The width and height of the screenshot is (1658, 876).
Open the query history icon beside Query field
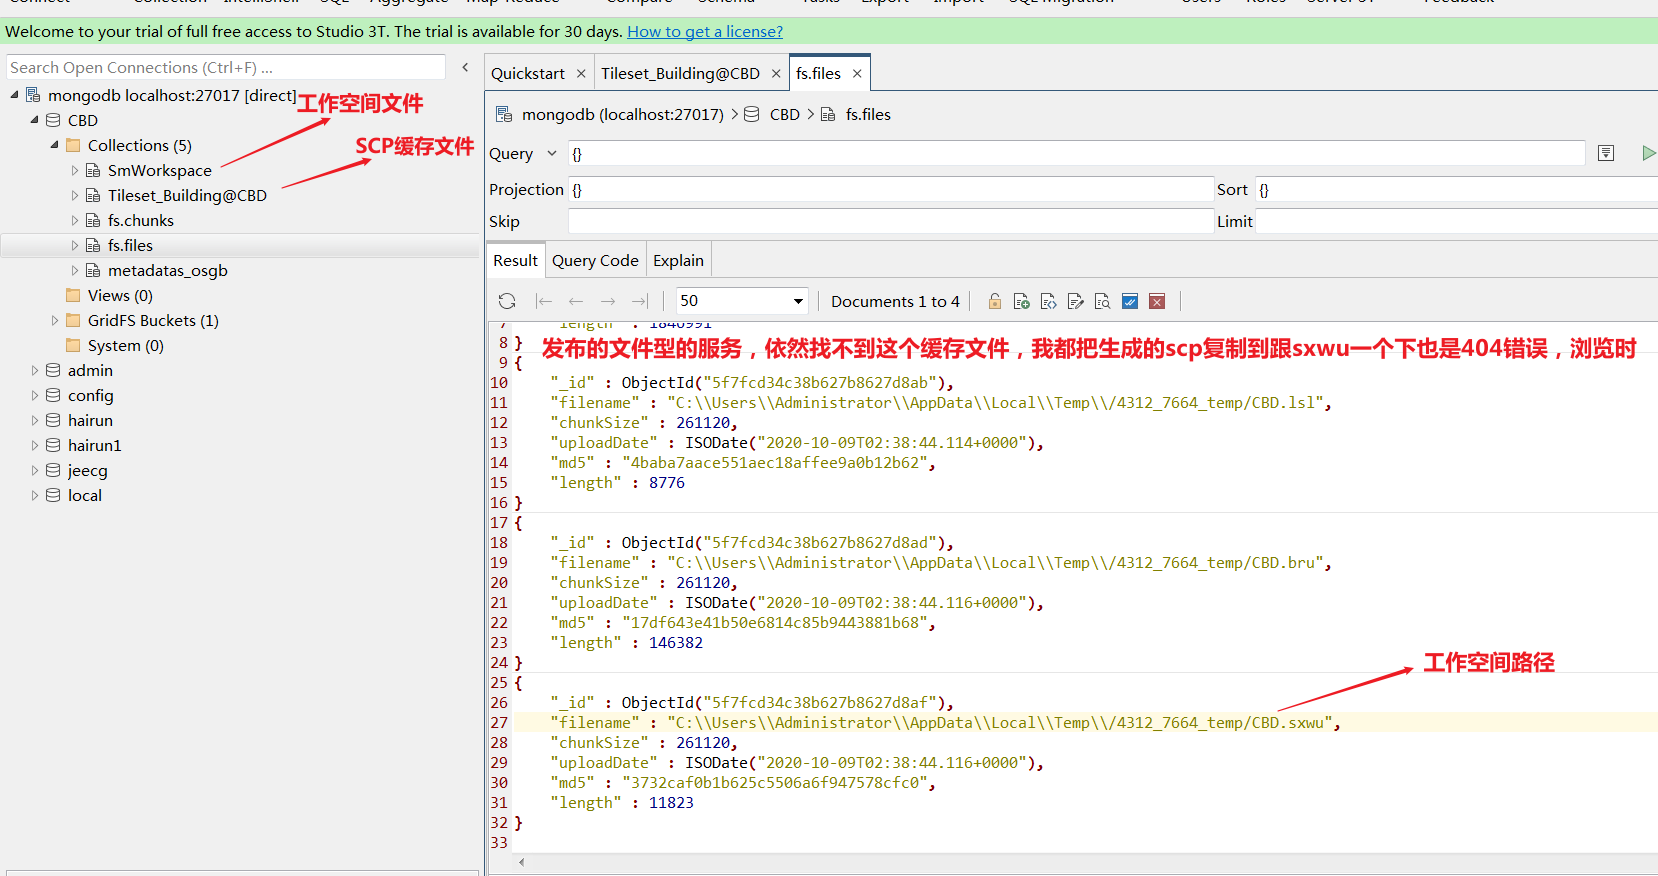point(1606,153)
